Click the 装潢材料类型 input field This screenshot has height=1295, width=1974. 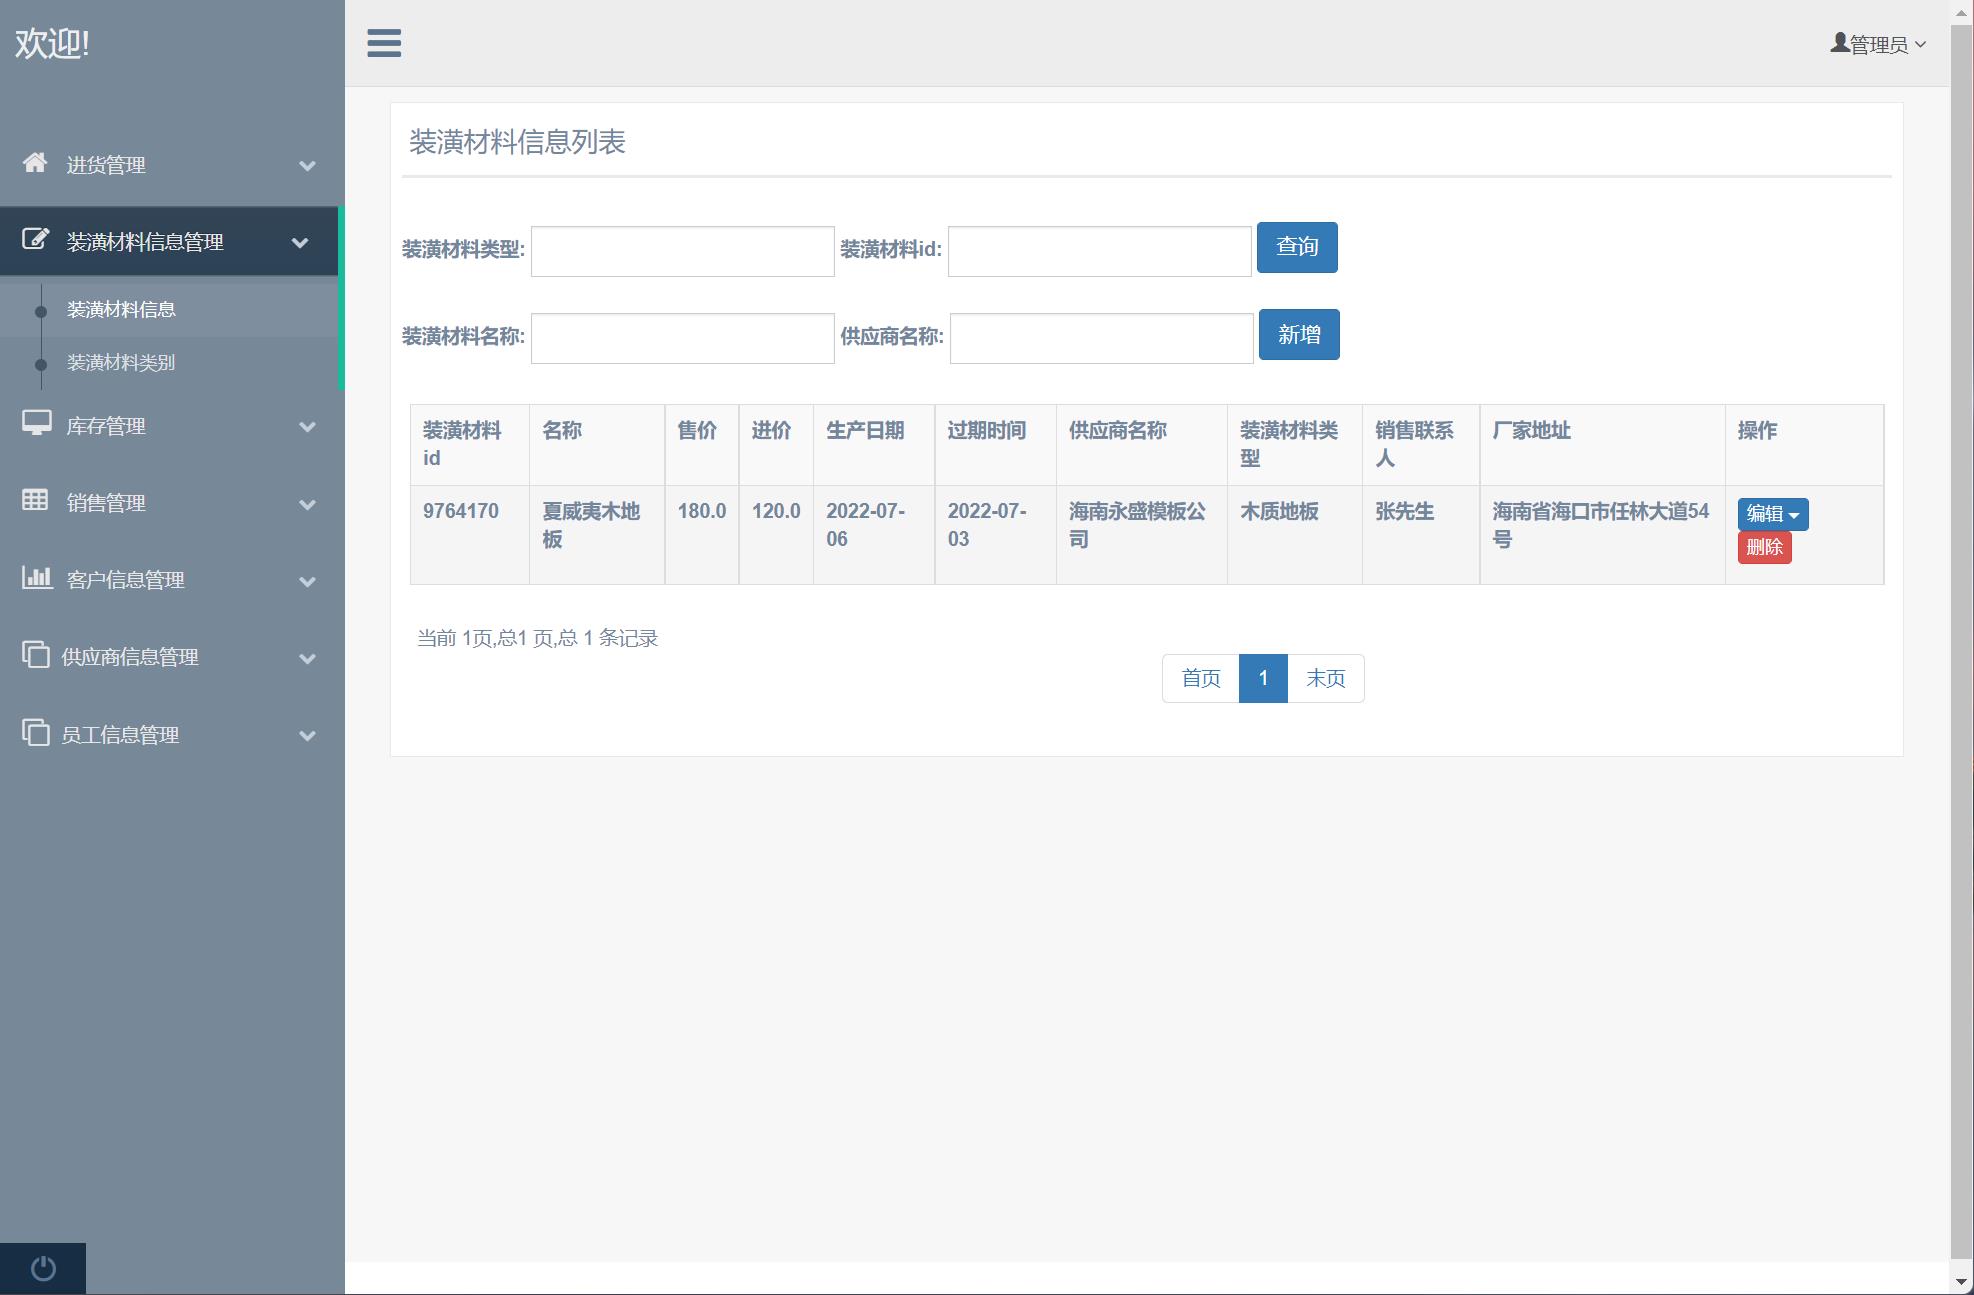click(682, 251)
